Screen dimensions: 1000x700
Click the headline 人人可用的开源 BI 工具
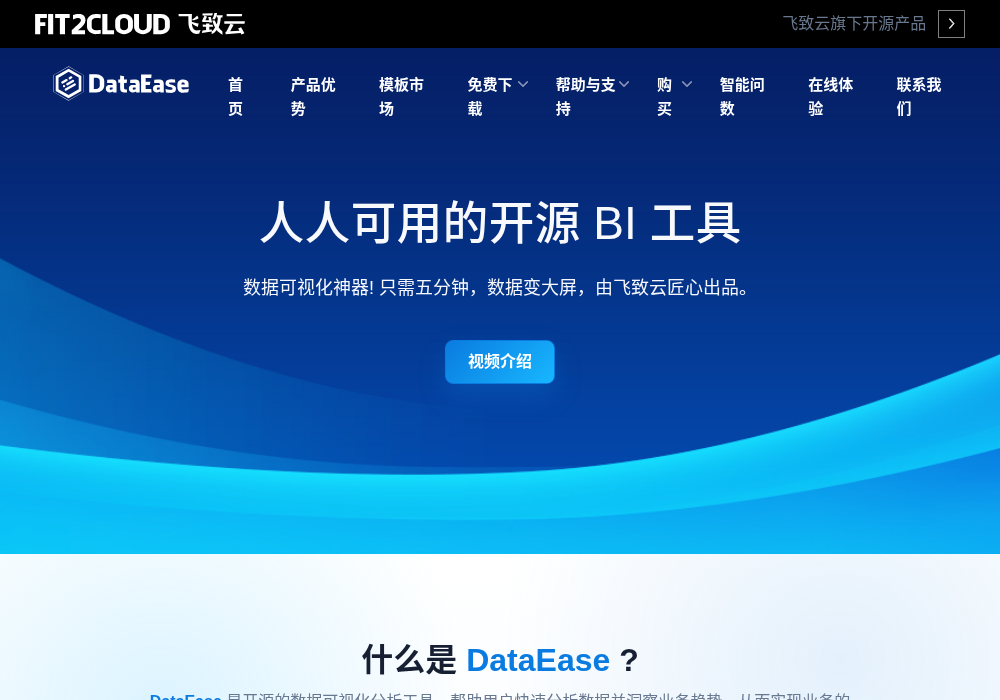(500, 222)
